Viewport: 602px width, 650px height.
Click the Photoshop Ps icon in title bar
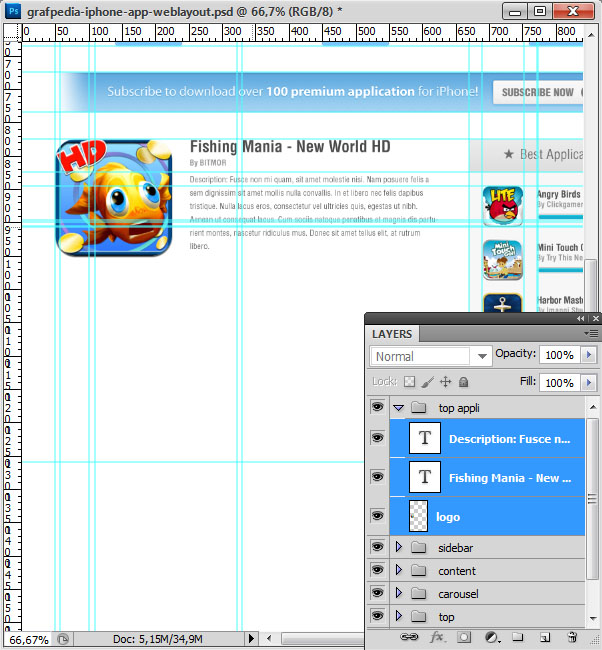tap(13, 11)
